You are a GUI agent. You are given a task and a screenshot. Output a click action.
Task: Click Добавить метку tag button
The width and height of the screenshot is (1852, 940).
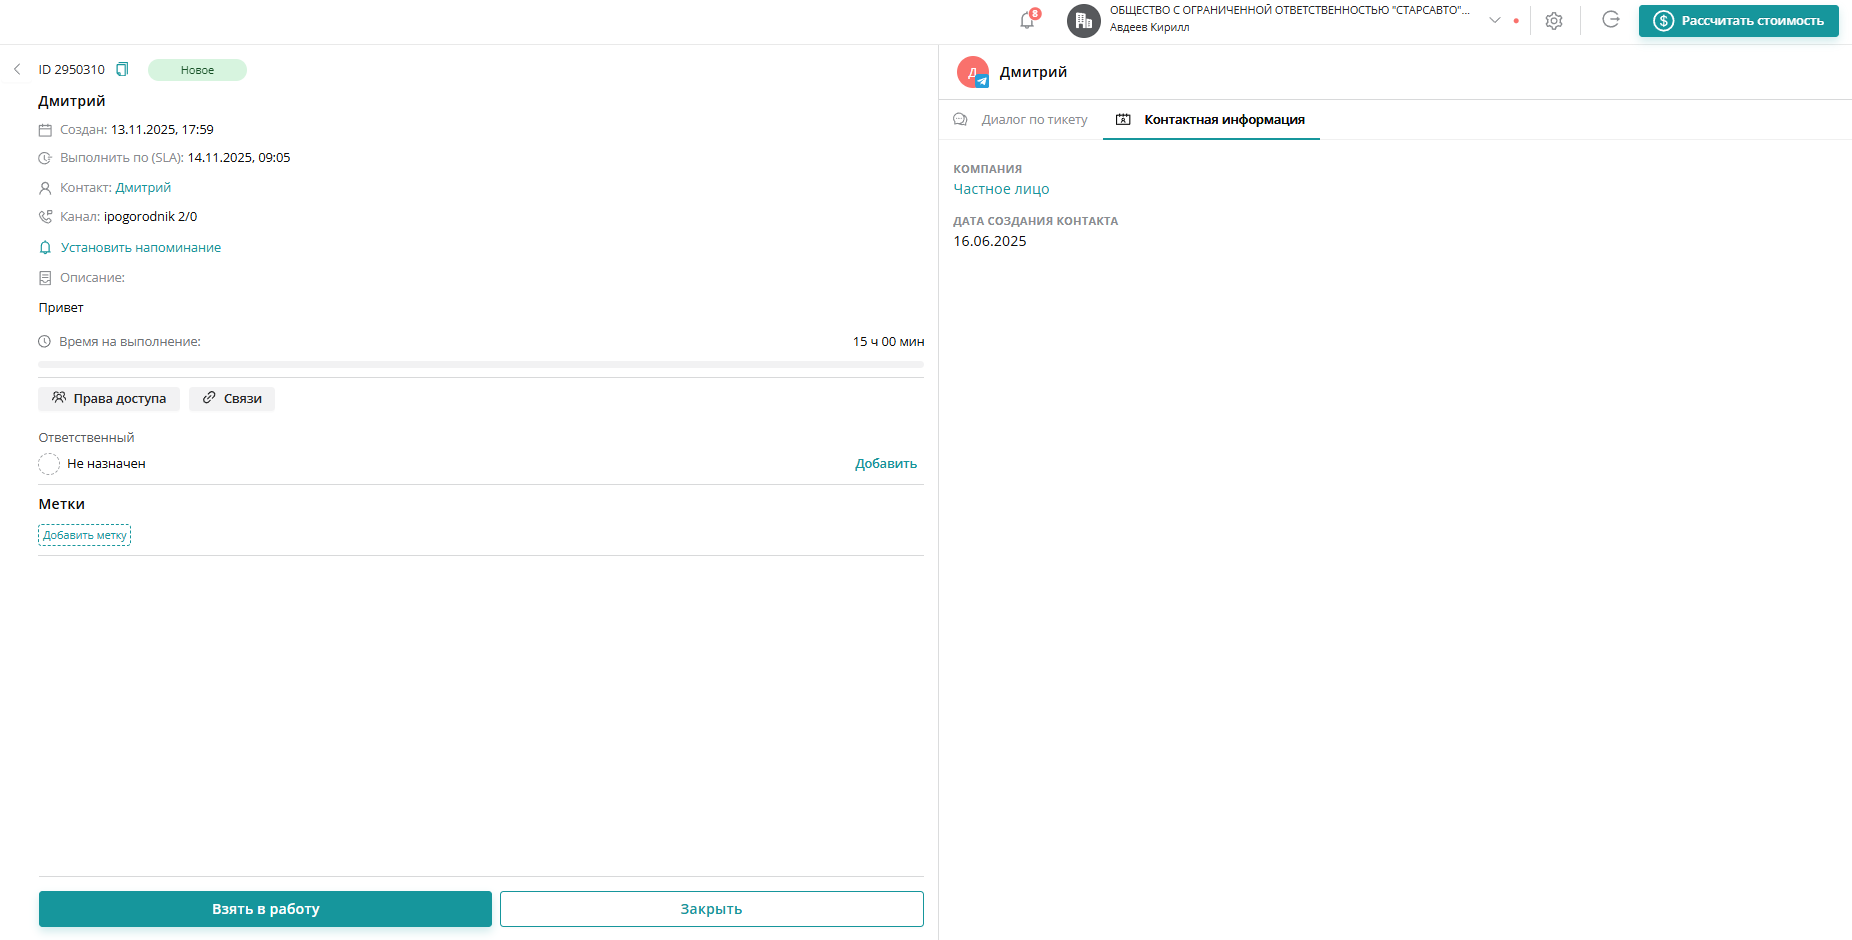[x=85, y=535]
